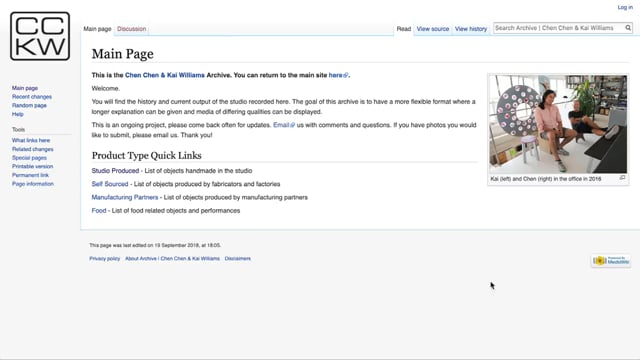Click the CCKW logo
640x360 pixels.
point(40,36)
